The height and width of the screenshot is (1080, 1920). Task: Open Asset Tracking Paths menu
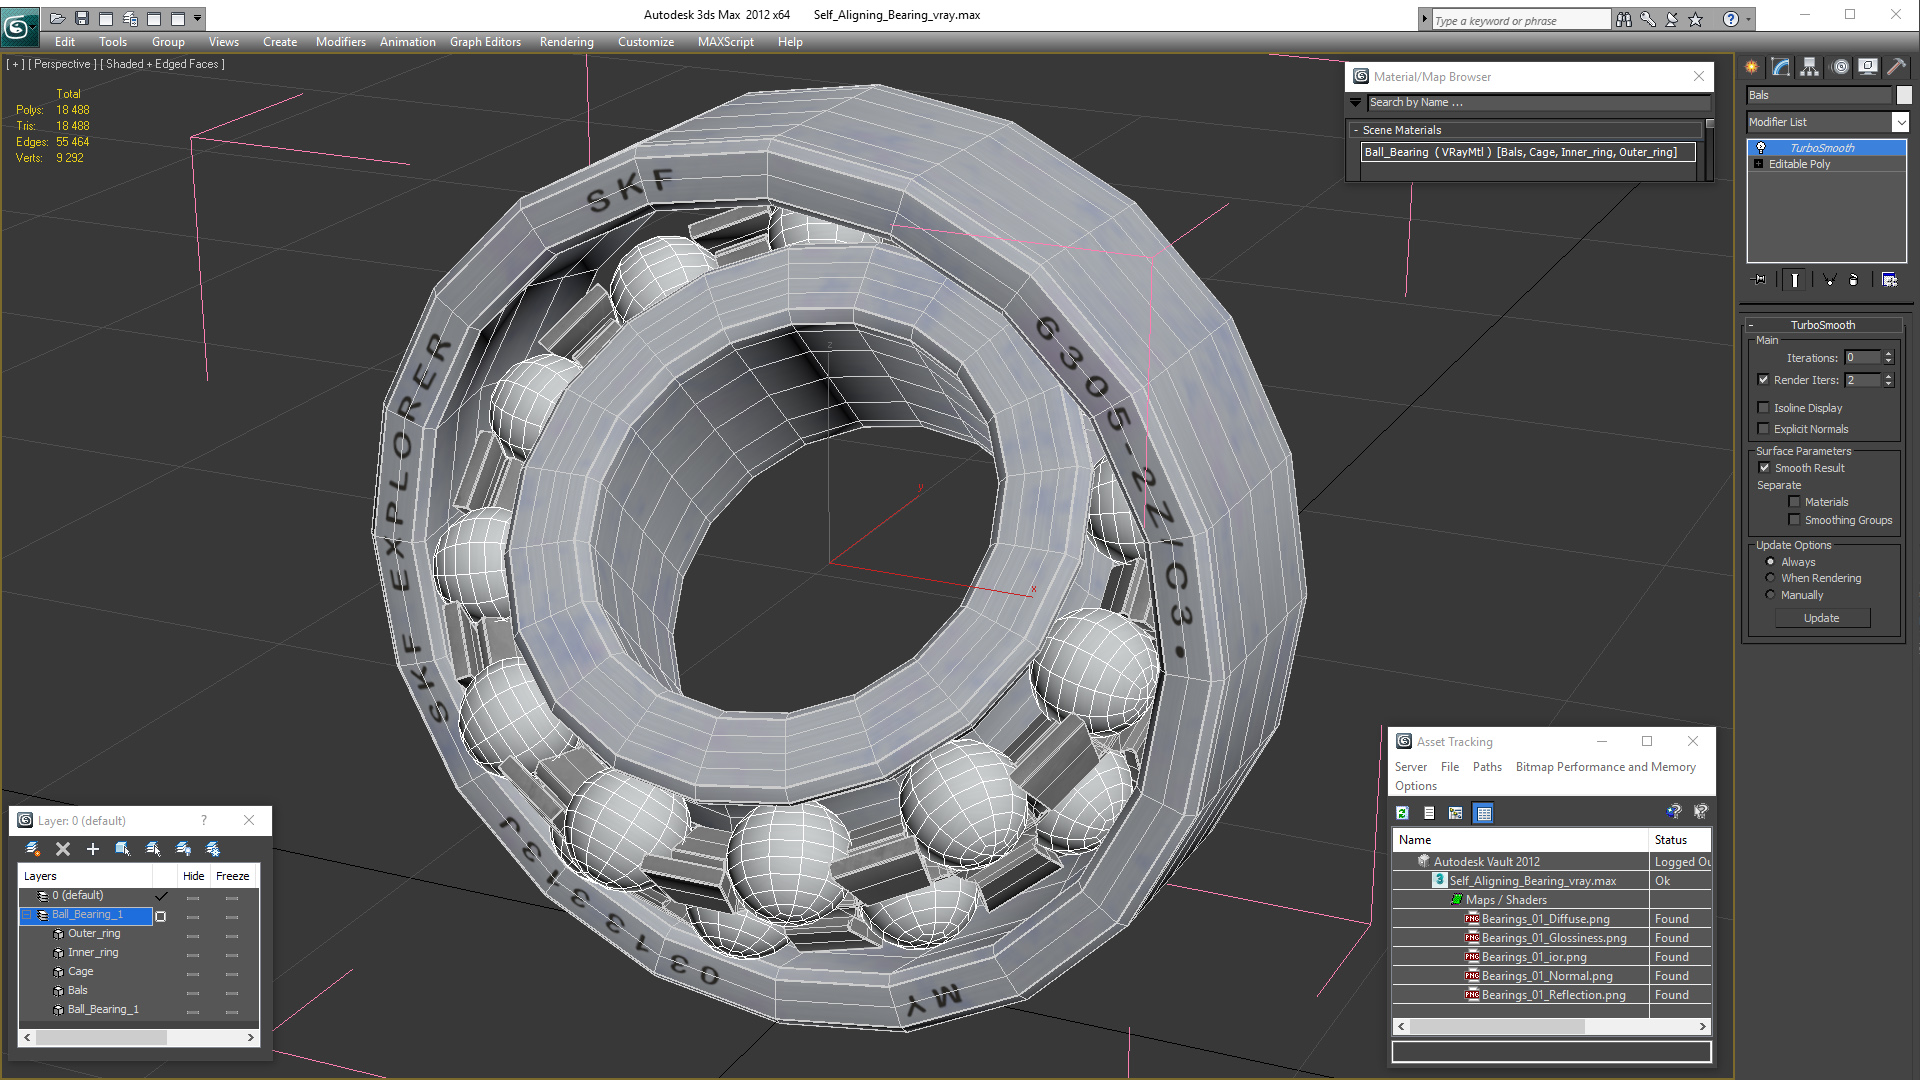pos(1487,767)
